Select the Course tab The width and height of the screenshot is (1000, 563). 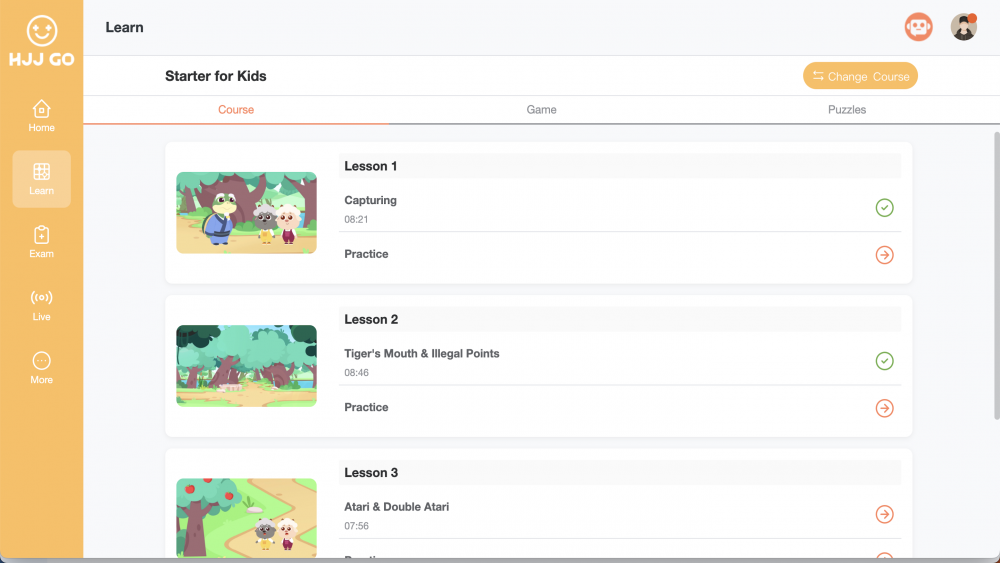pyautogui.click(x=236, y=110)
